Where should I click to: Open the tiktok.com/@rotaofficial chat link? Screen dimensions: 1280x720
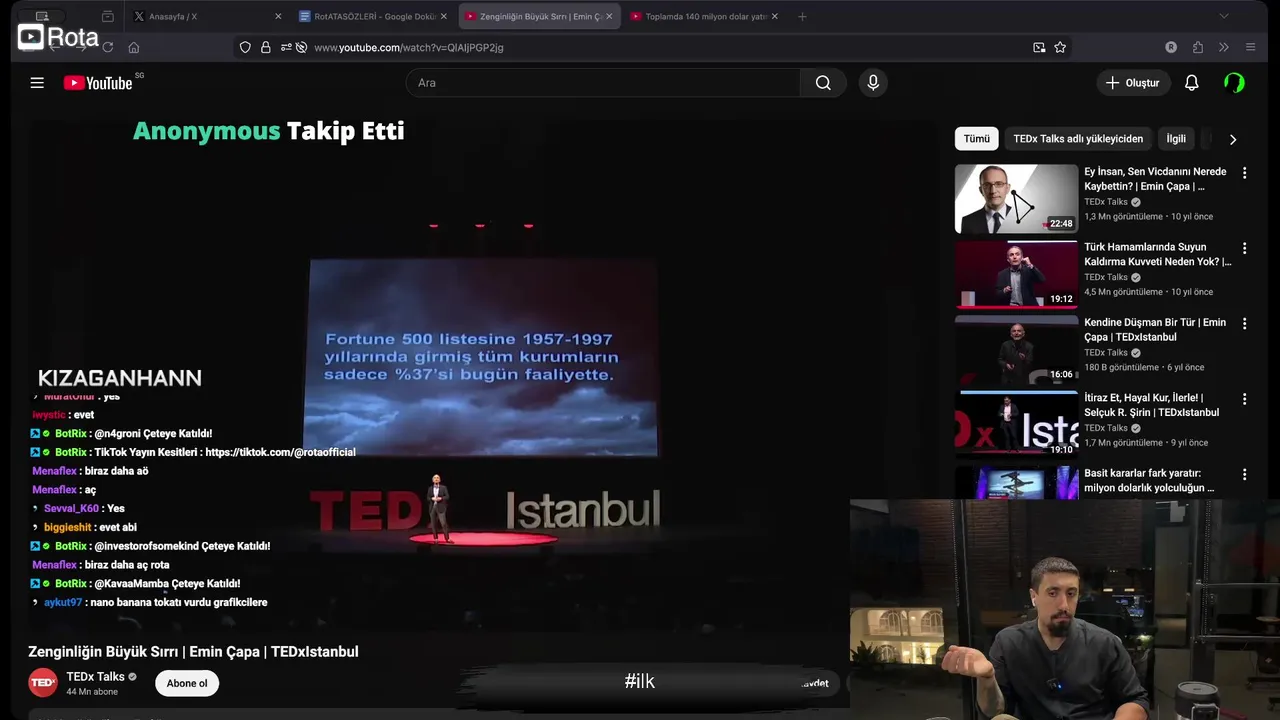280,452
